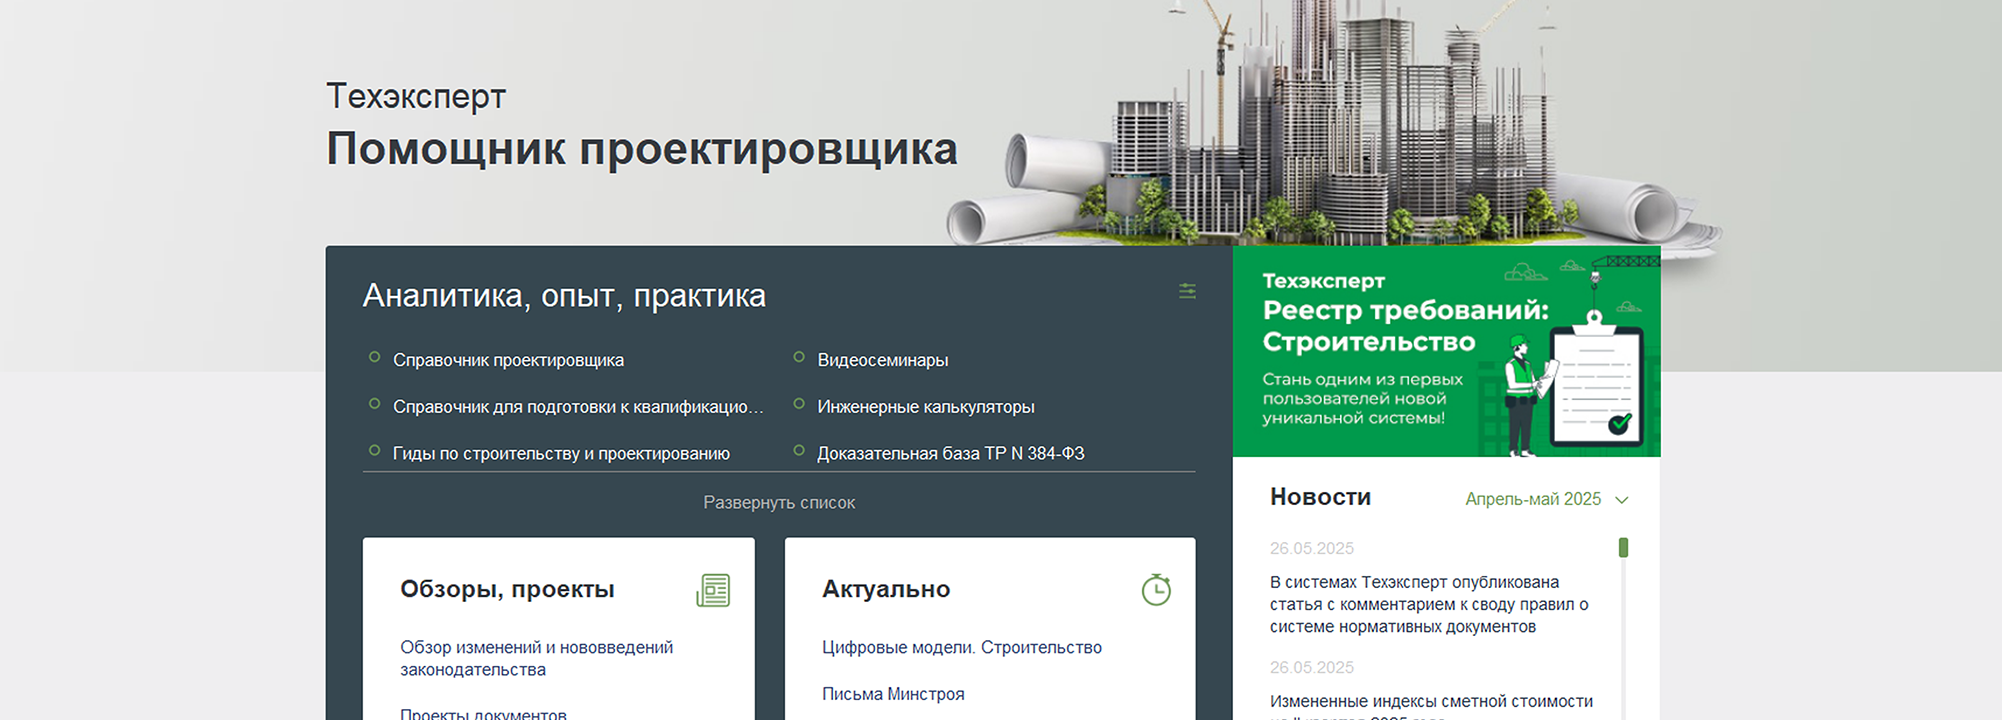Click the list settings icon in Аналитика panel
Viewport: 2002px width, 720px height.
(1187, 291)
